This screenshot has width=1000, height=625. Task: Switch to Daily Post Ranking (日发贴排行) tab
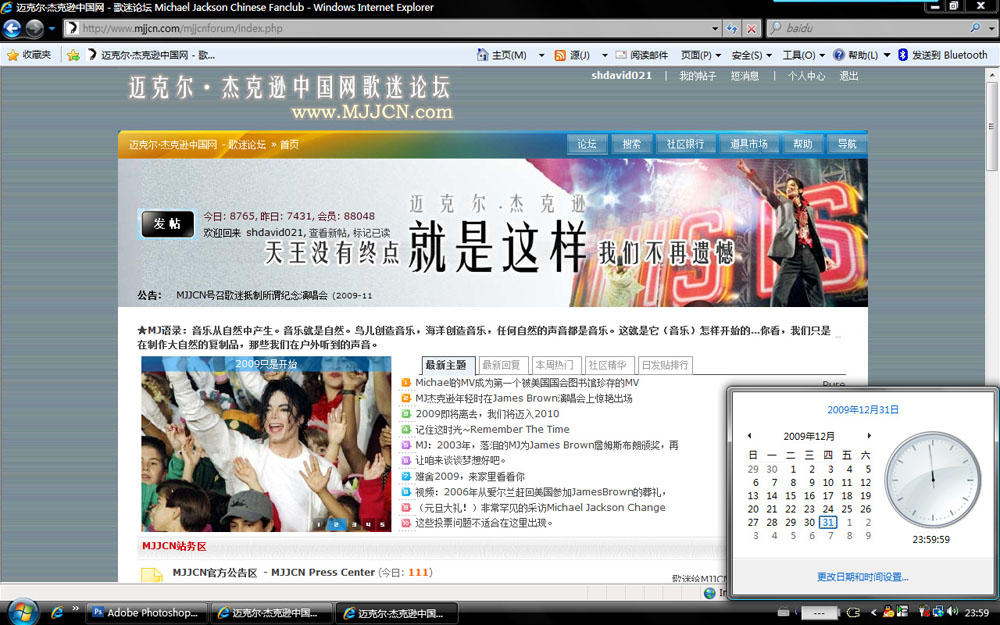(665, 365)
